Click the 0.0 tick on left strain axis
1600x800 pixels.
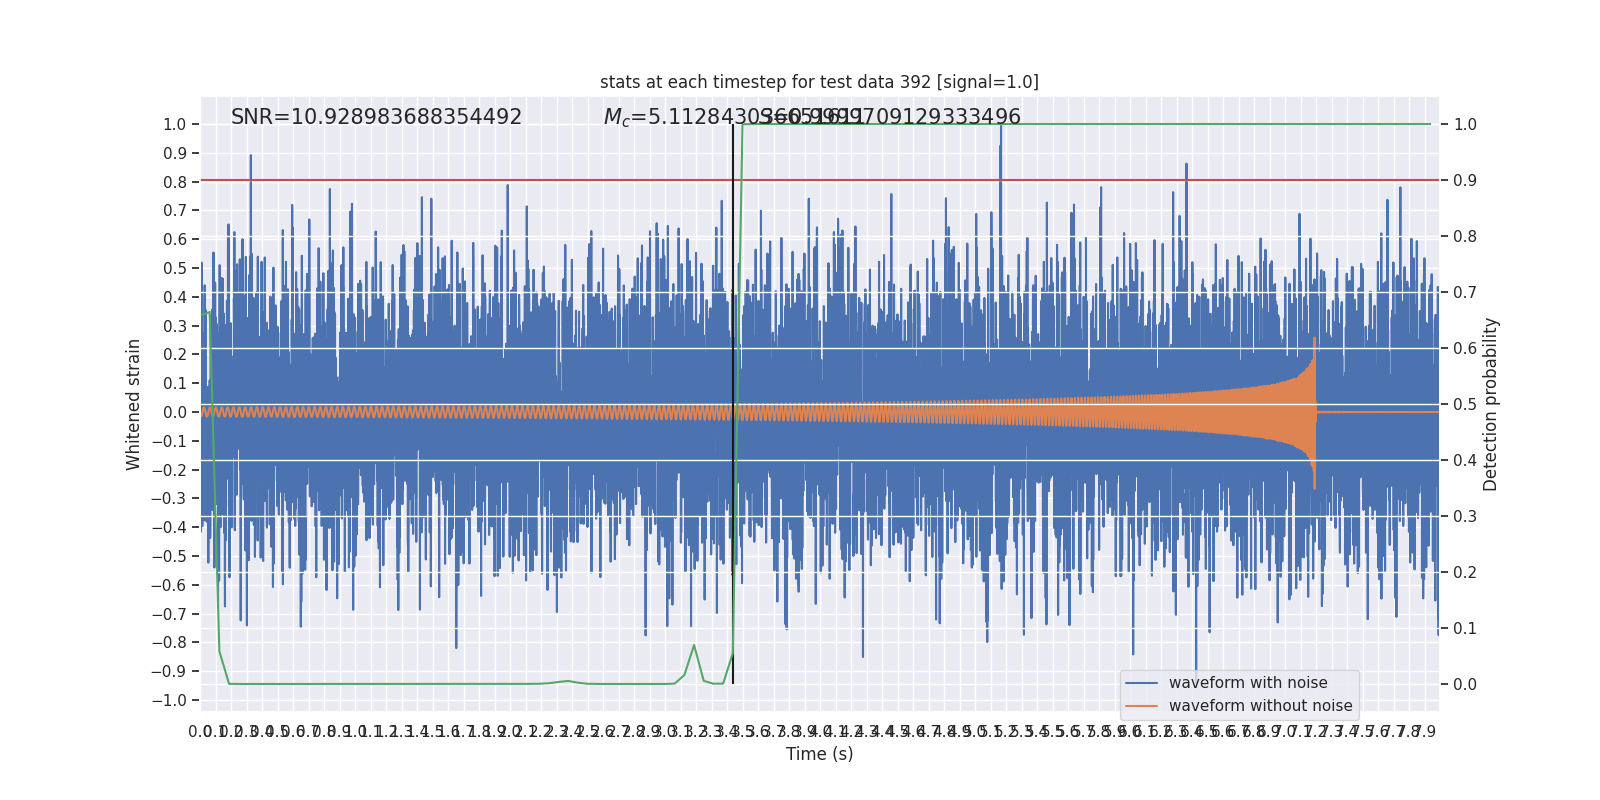coord(175,412)
